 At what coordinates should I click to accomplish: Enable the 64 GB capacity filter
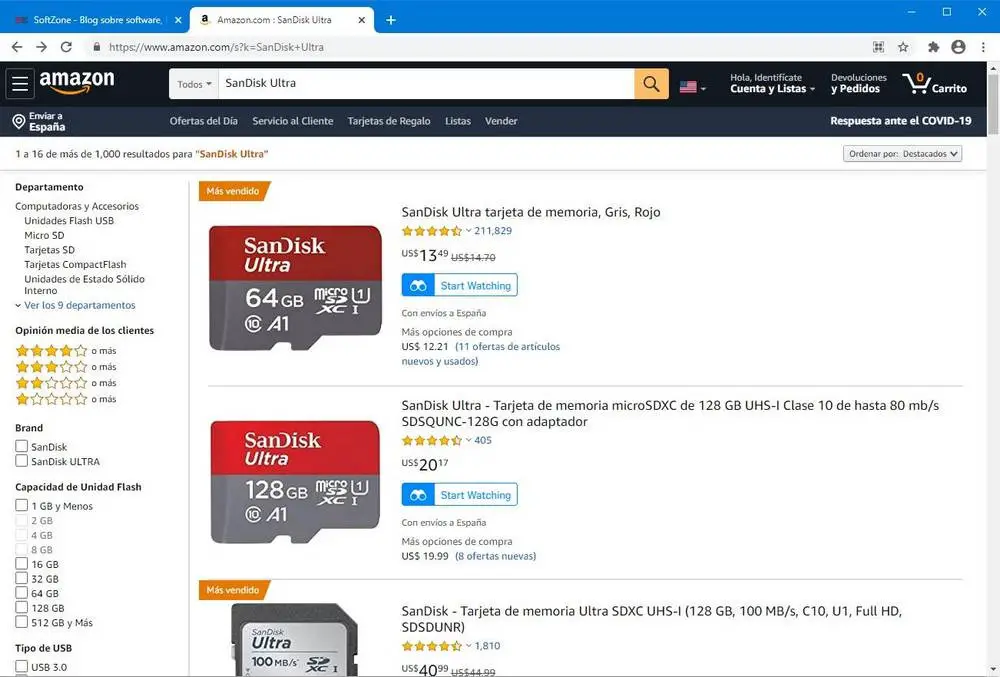(22, 593)
